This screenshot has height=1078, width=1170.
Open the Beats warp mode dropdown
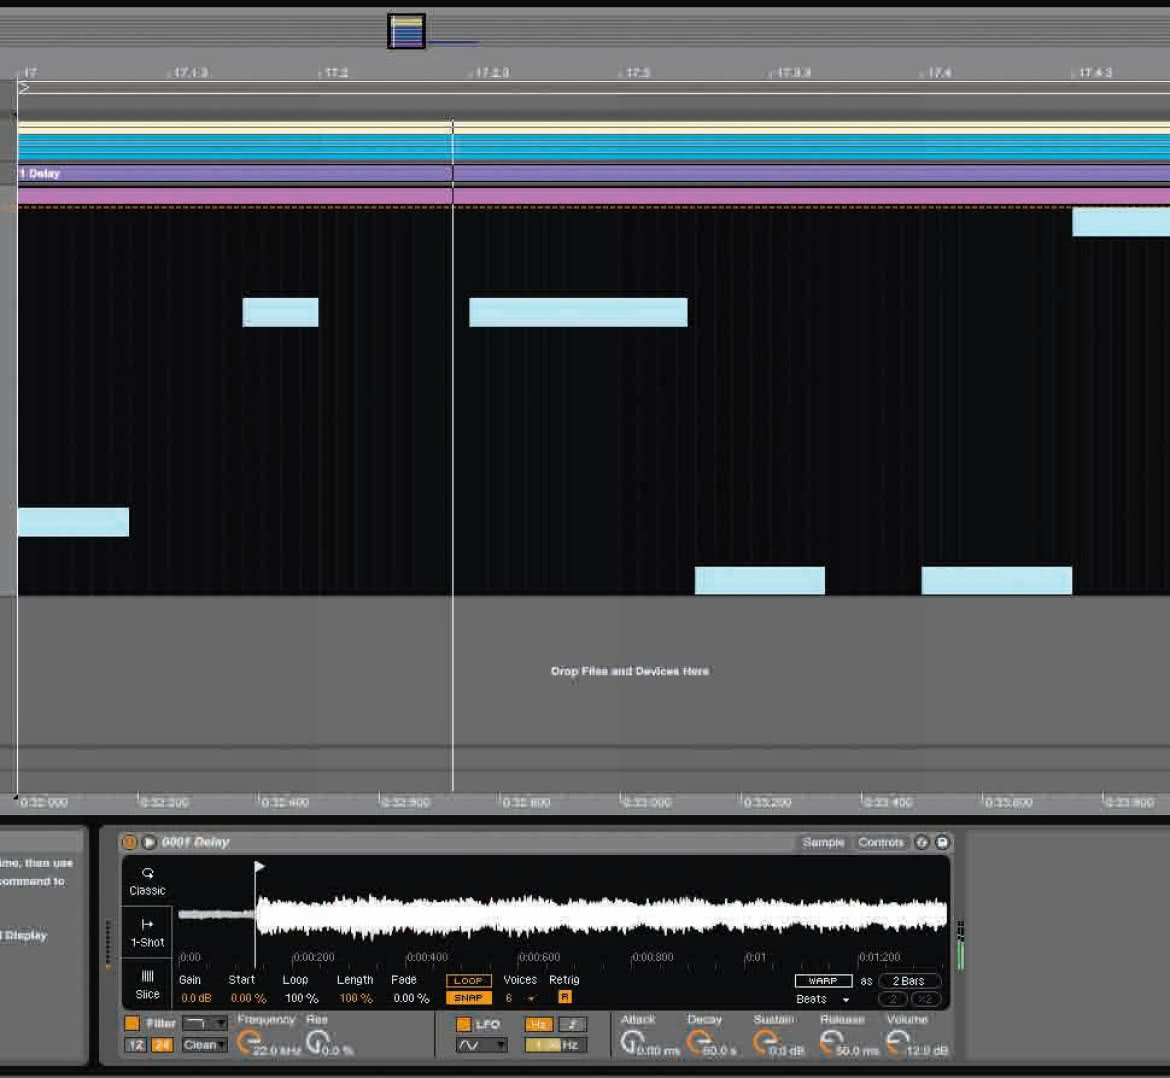(823, 999)
